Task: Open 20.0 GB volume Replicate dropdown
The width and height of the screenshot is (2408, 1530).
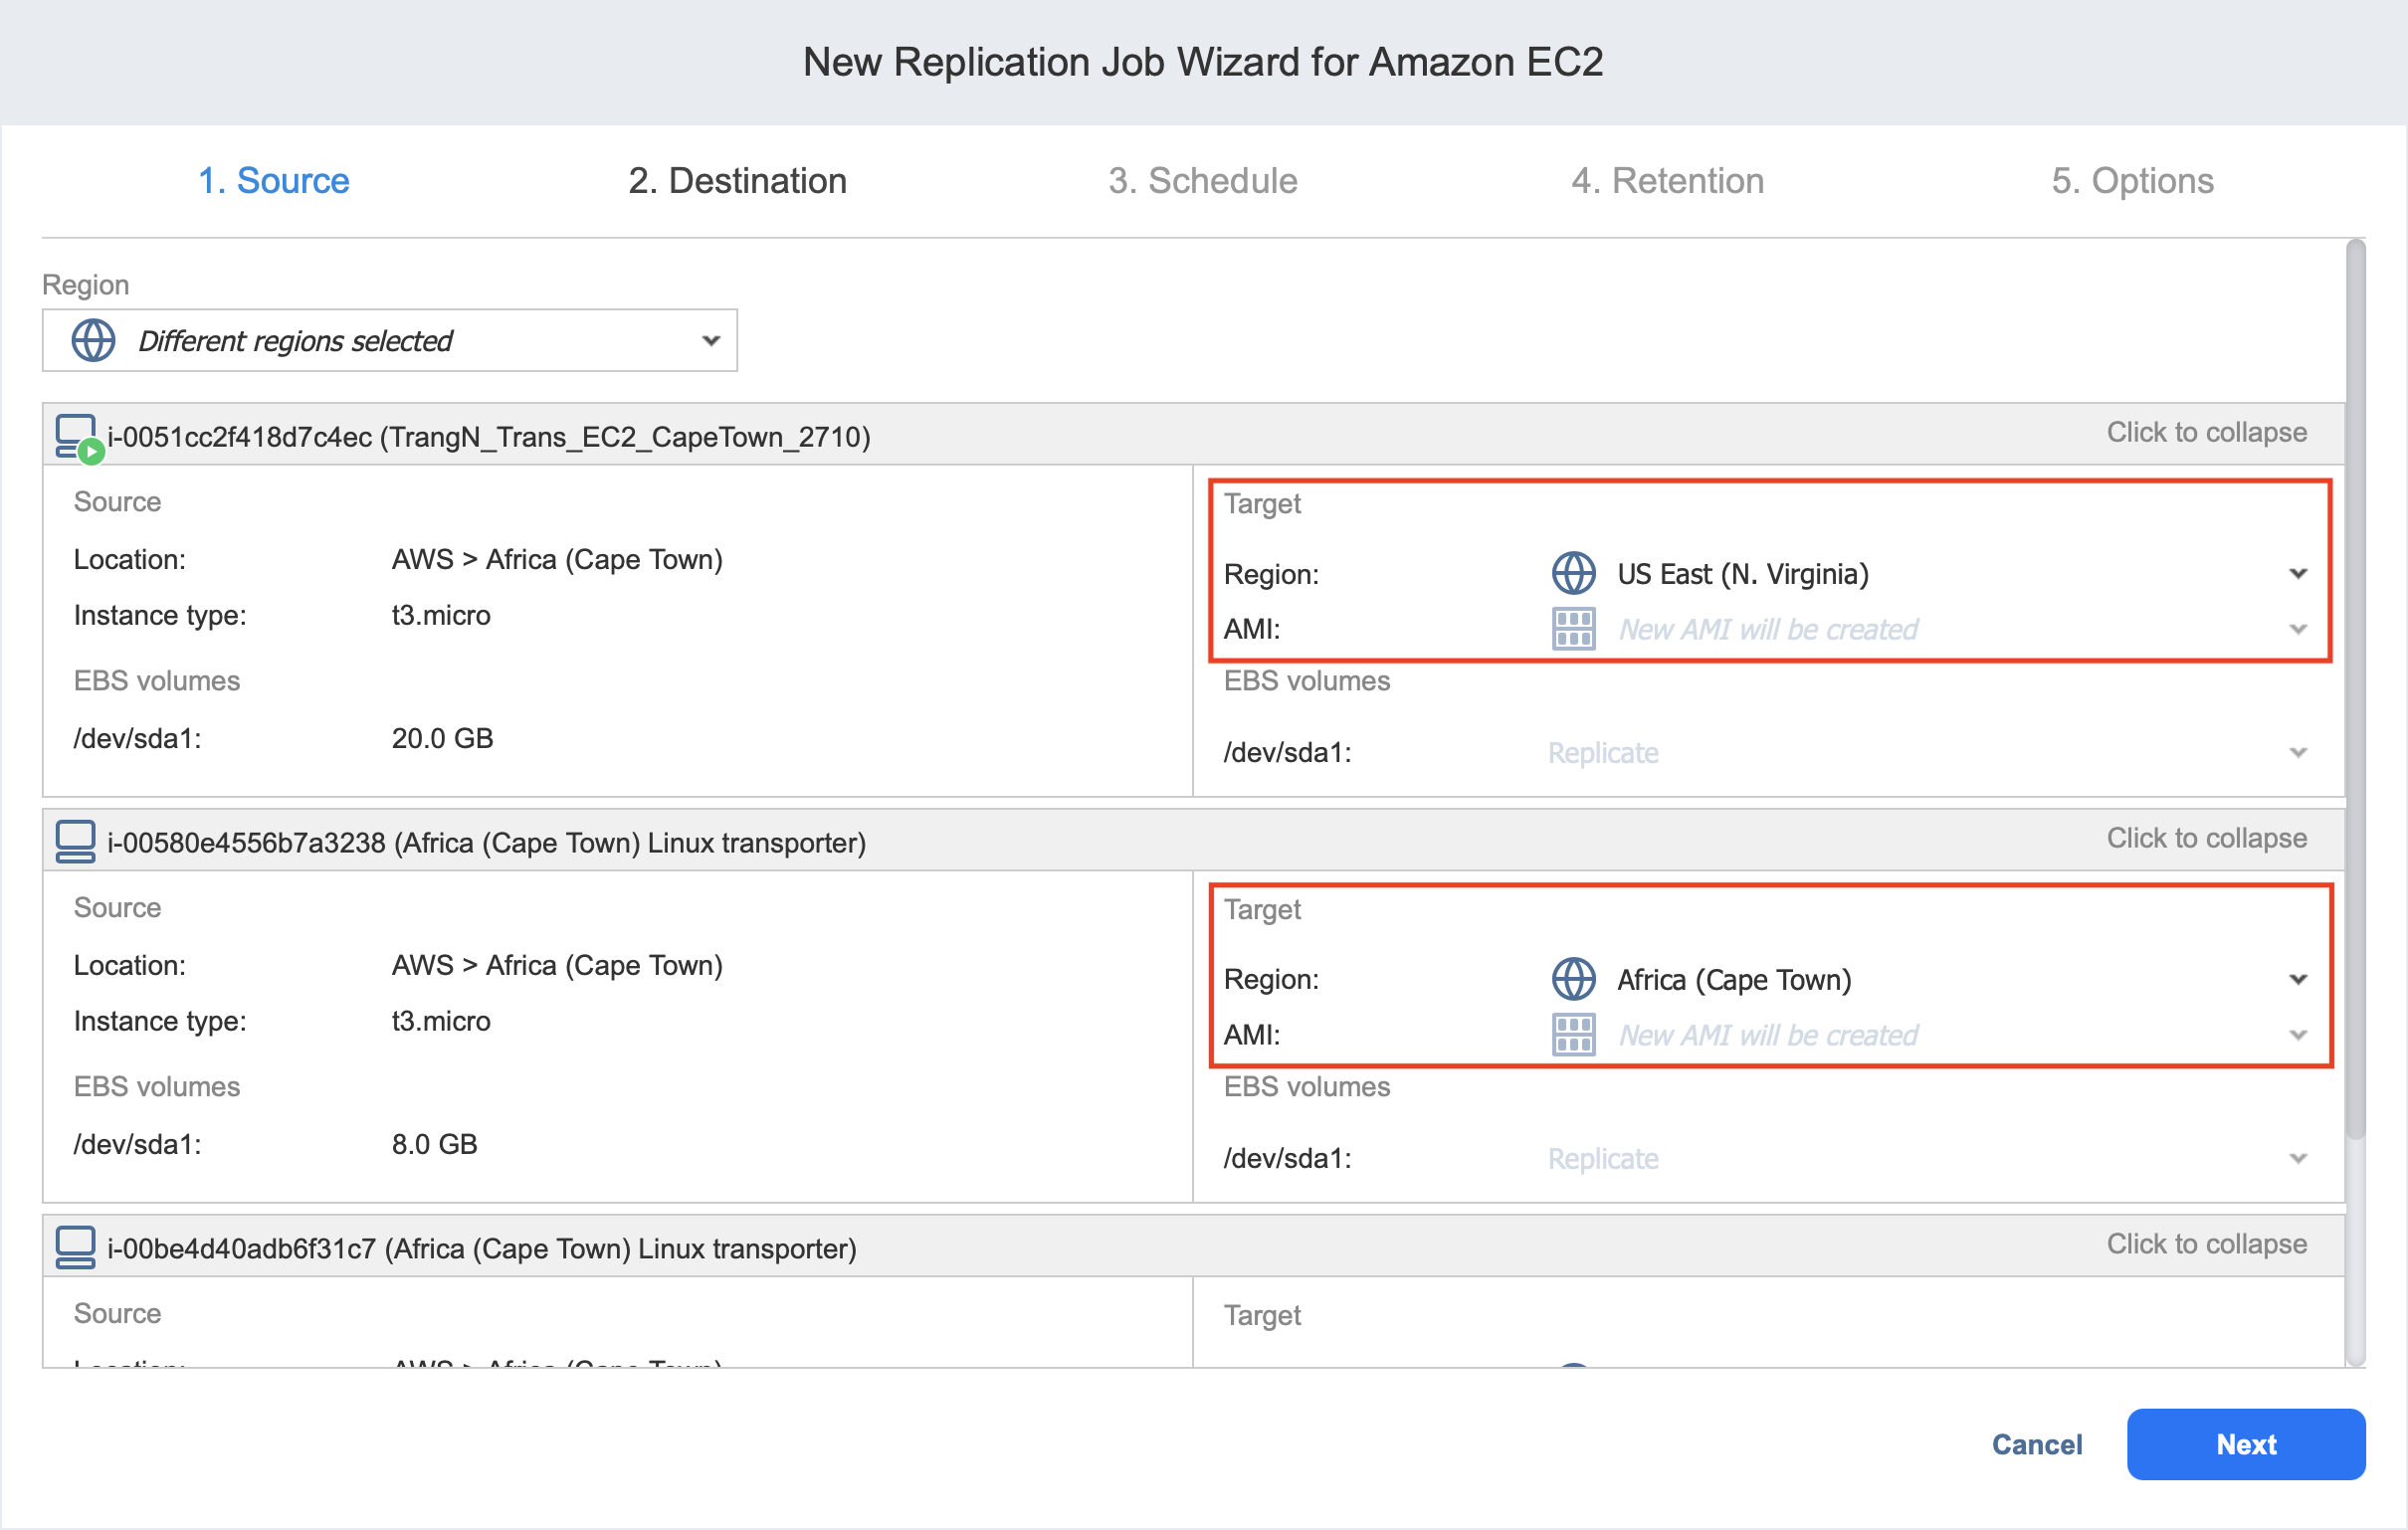Action: pos(2298,752)
